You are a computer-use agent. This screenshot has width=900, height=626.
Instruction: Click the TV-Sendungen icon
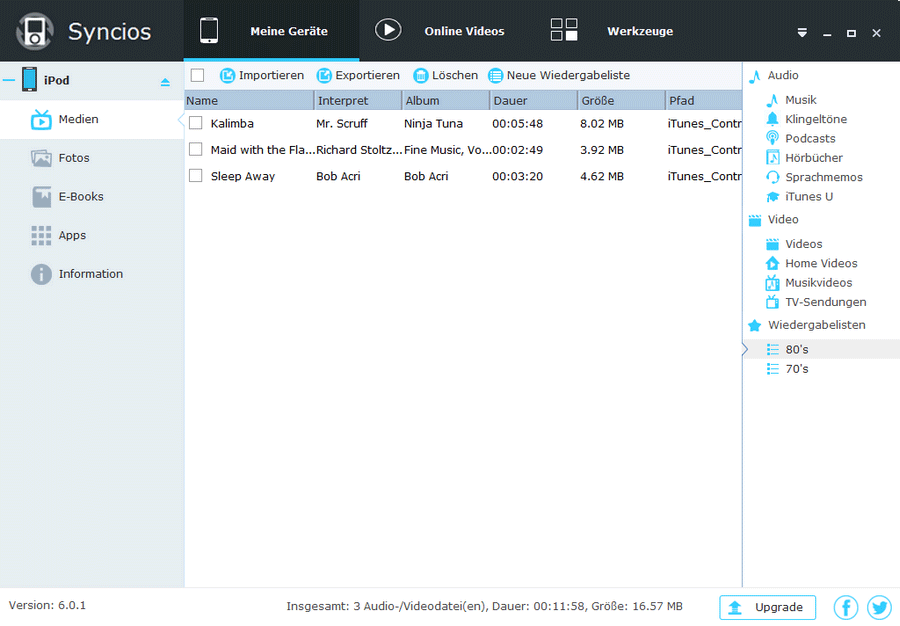[x=773, y=302]
